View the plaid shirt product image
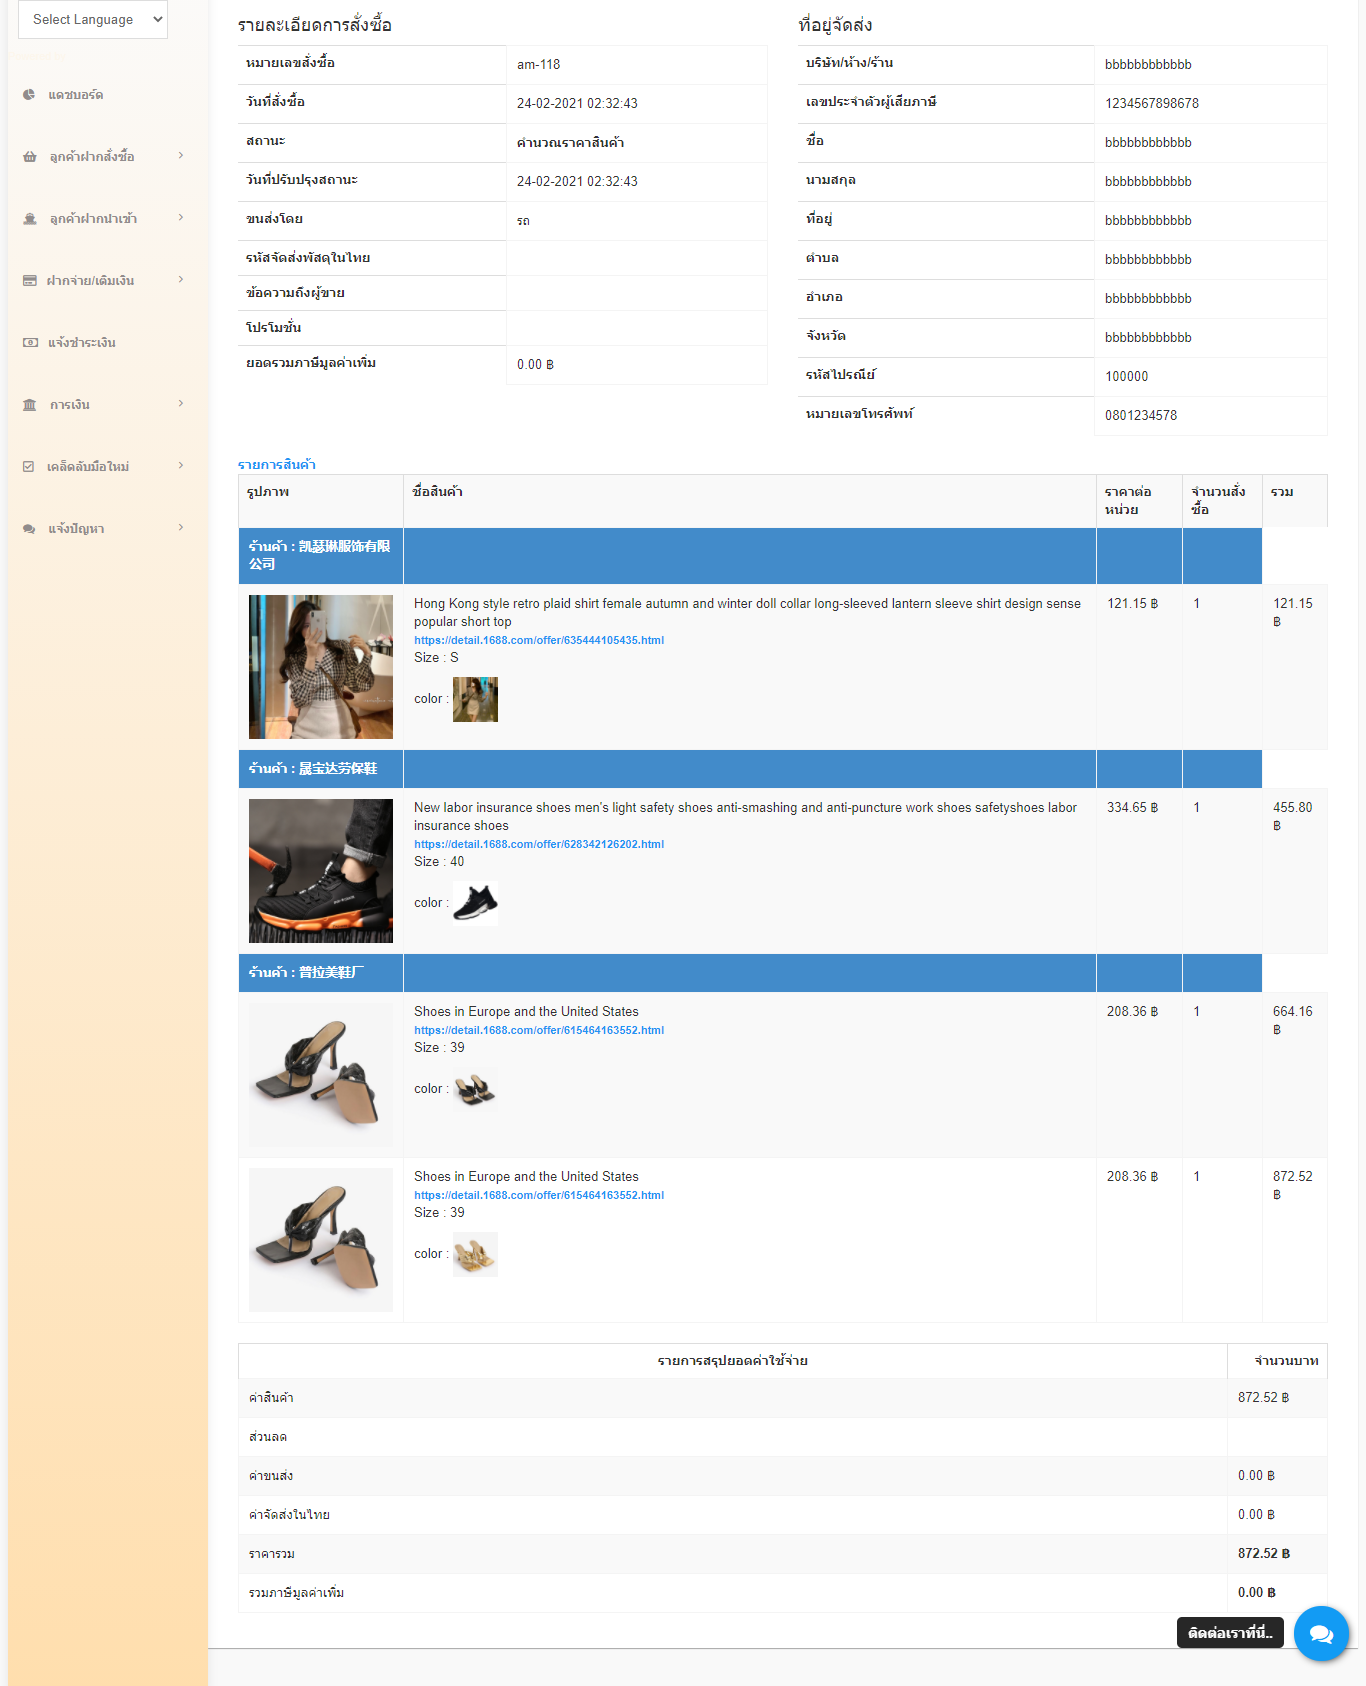 click(x=321, y=667)
